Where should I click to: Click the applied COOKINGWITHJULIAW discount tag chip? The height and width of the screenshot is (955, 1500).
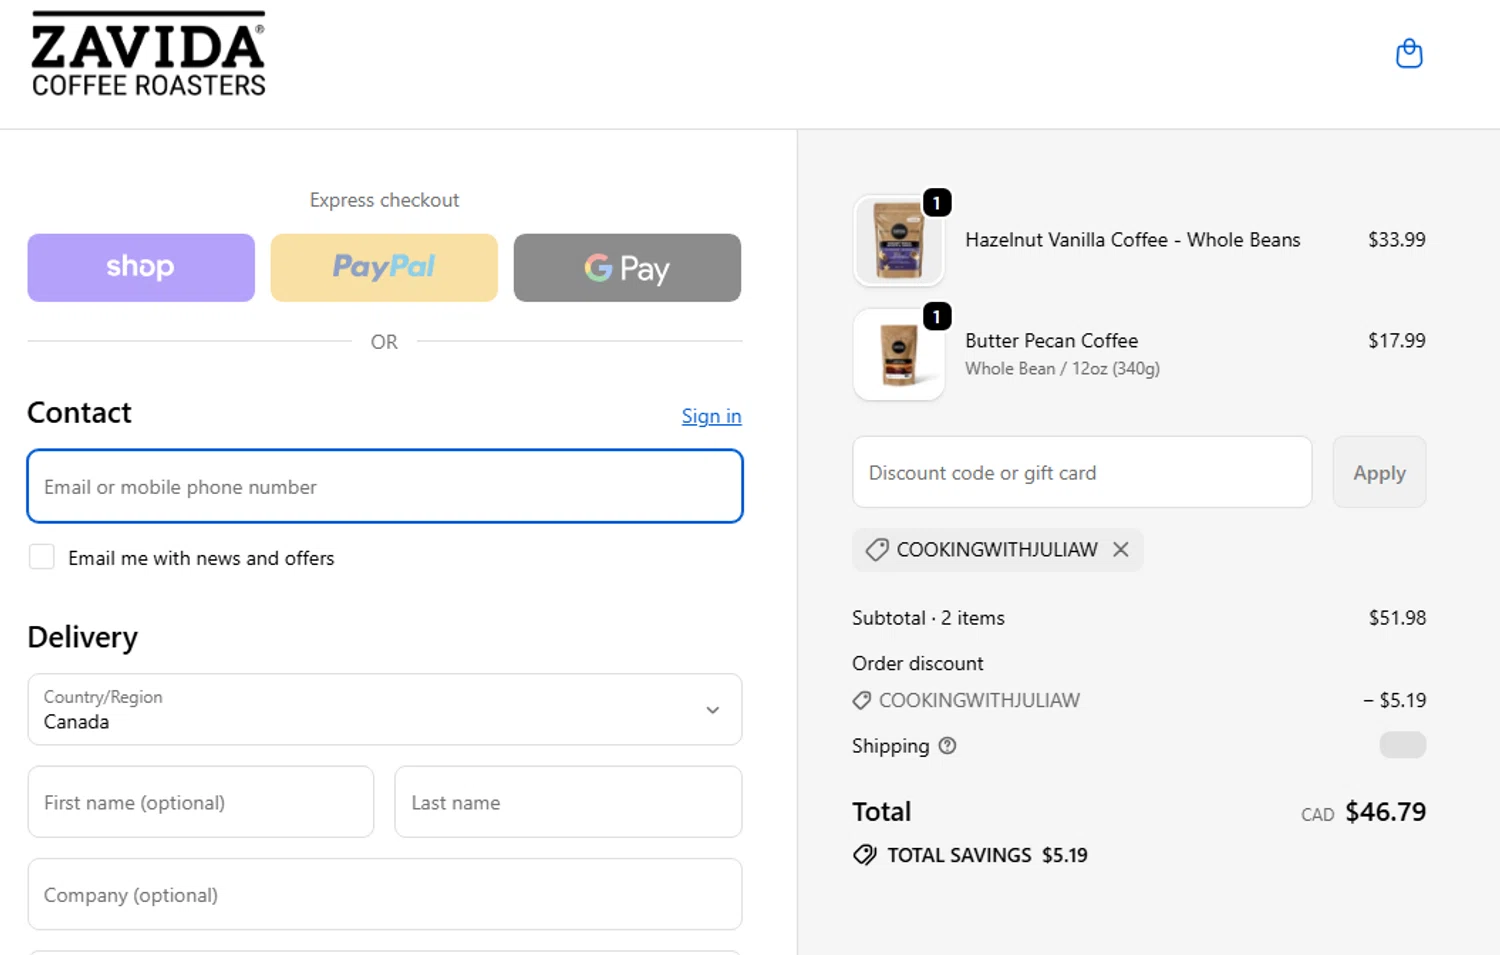point(997,549)
